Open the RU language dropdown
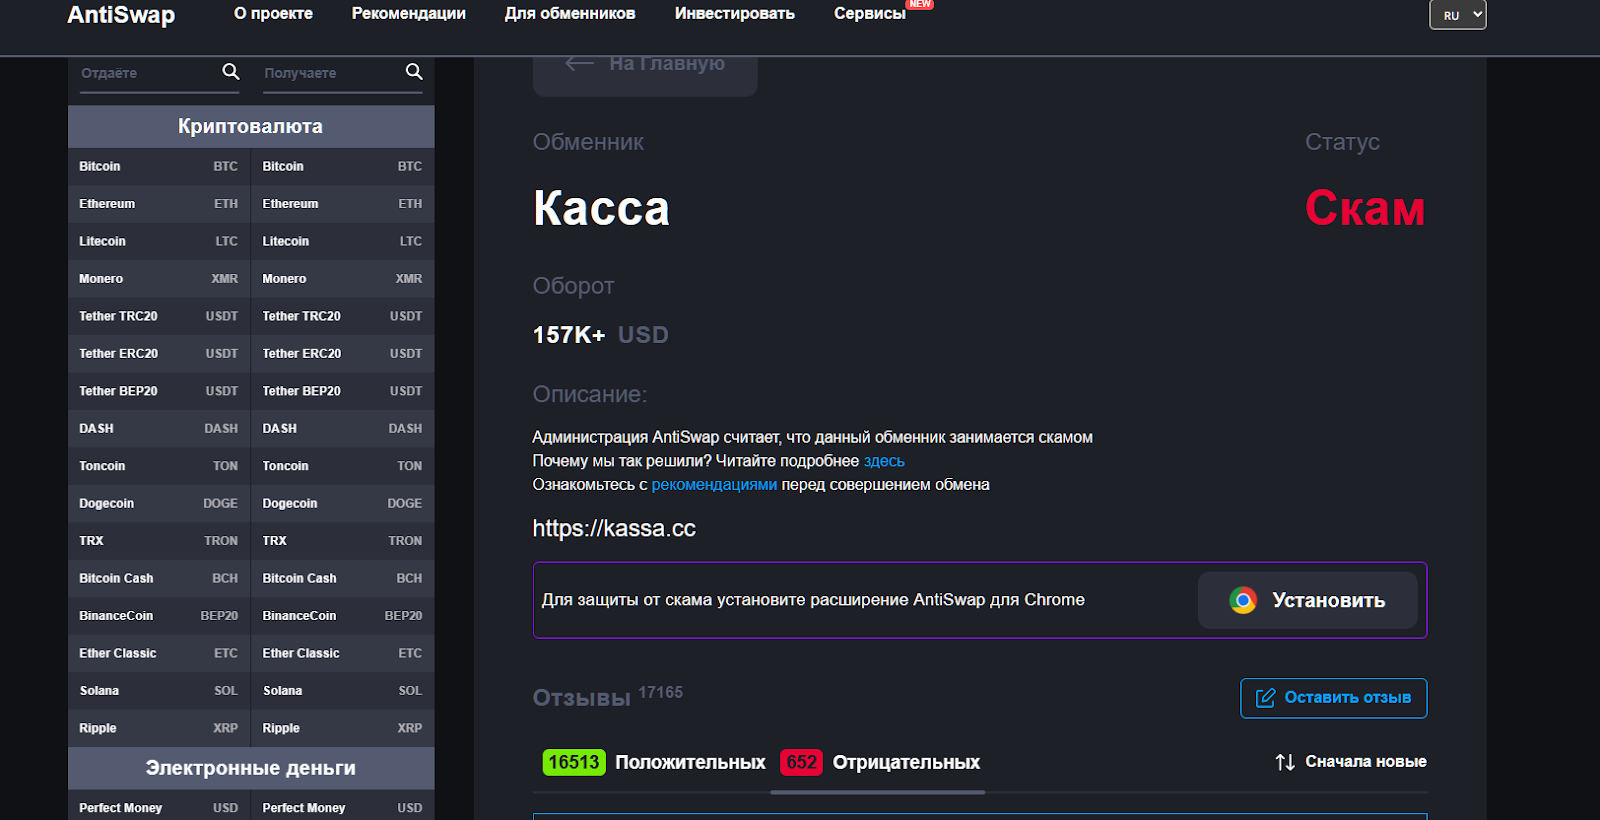This screenshot has width=1600, height=820. tap(1457, 15)
